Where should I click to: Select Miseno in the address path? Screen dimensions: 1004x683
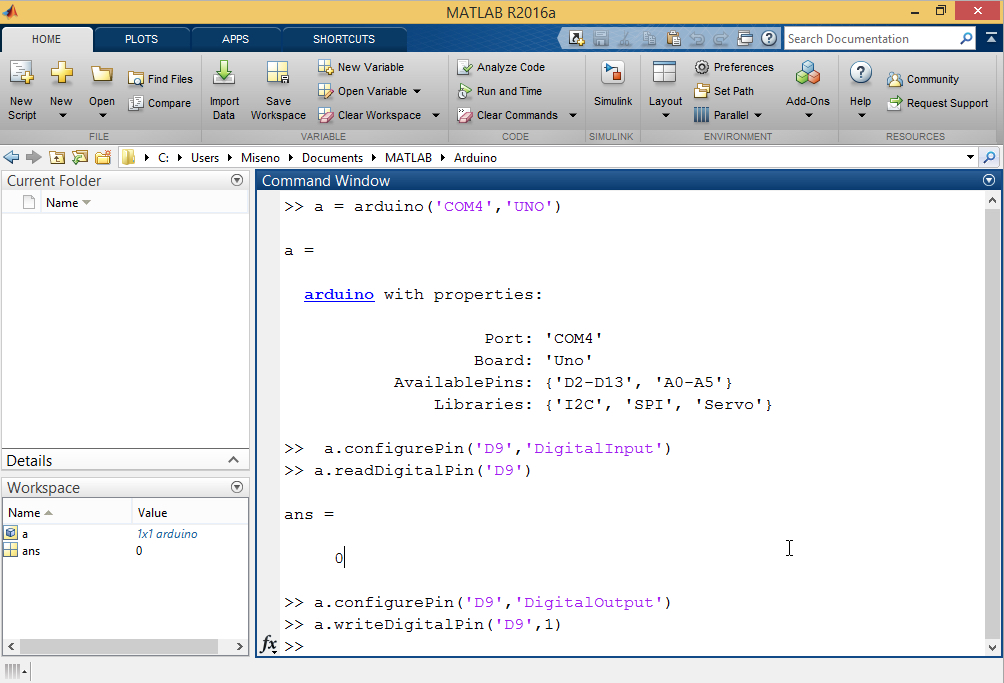point(260,157)
